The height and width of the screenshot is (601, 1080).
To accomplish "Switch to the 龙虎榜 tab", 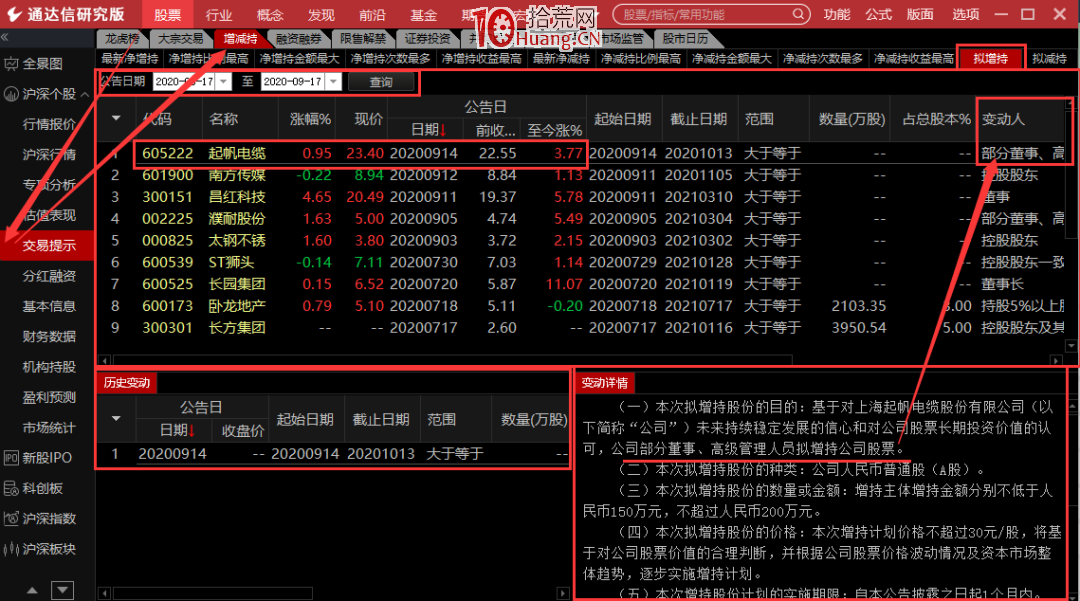I will point(123,39).
